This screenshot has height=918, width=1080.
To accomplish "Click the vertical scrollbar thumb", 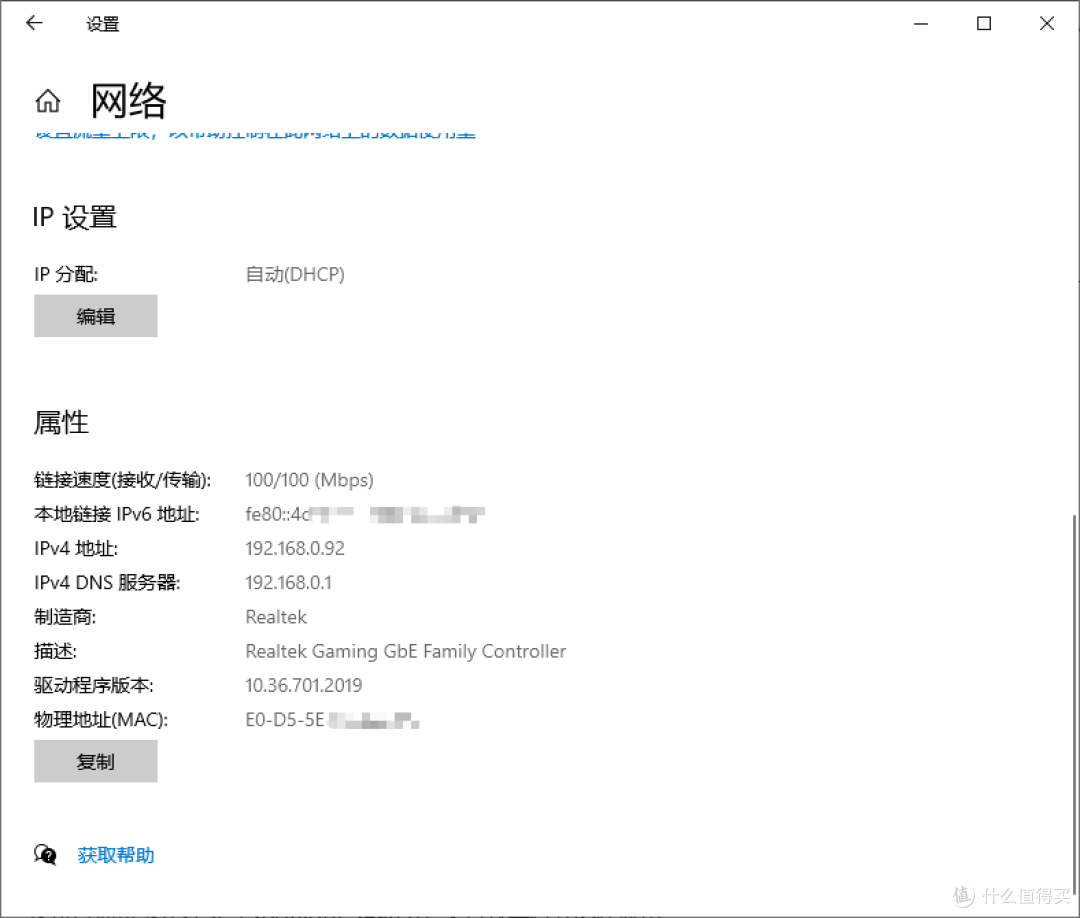I will coord(1073,706).
